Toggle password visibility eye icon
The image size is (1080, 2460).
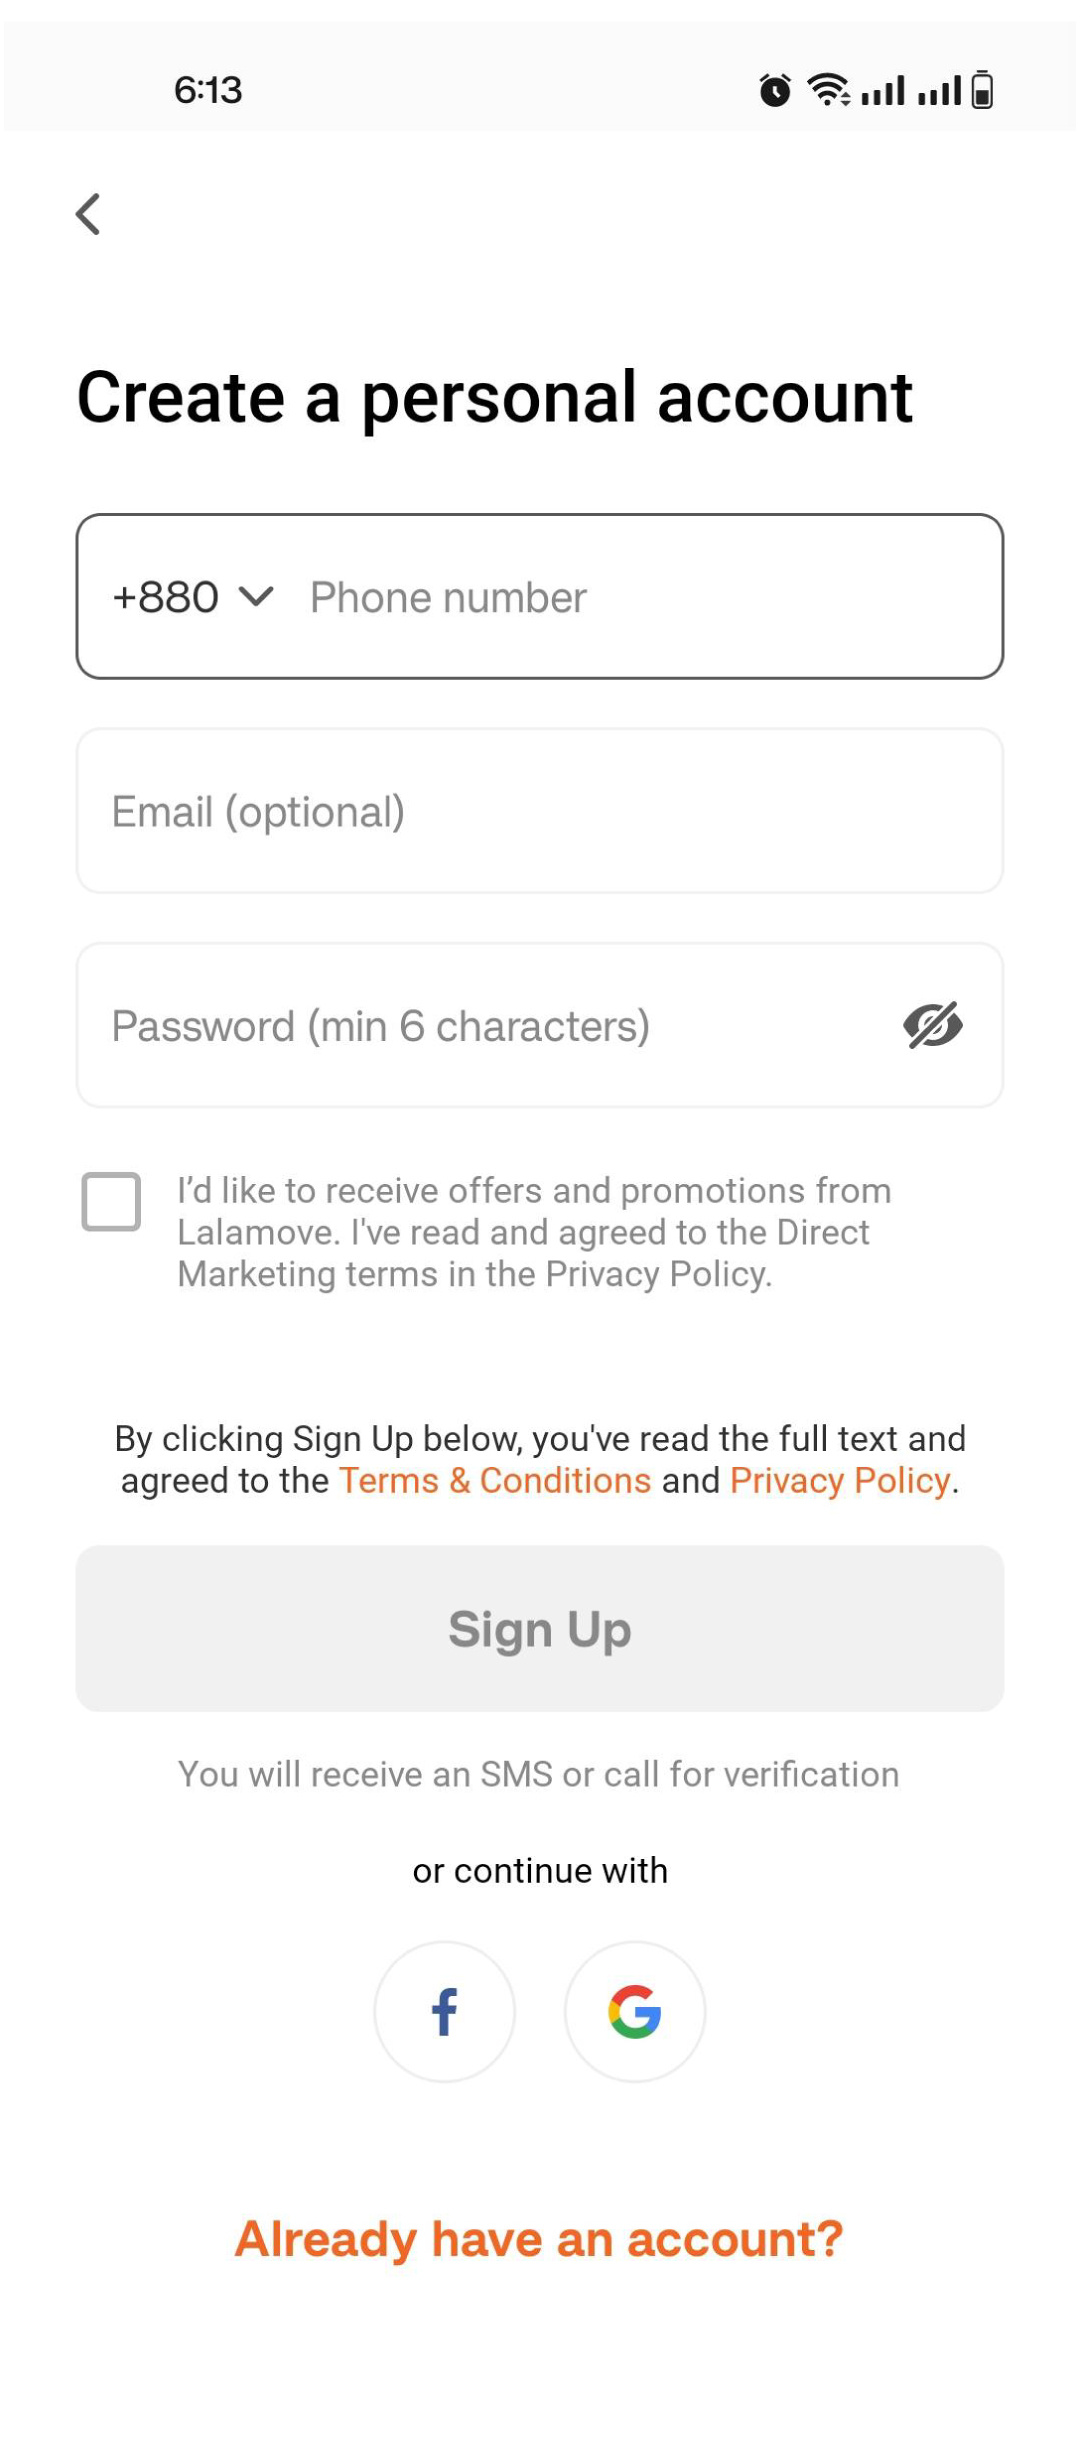point(933,1025)
